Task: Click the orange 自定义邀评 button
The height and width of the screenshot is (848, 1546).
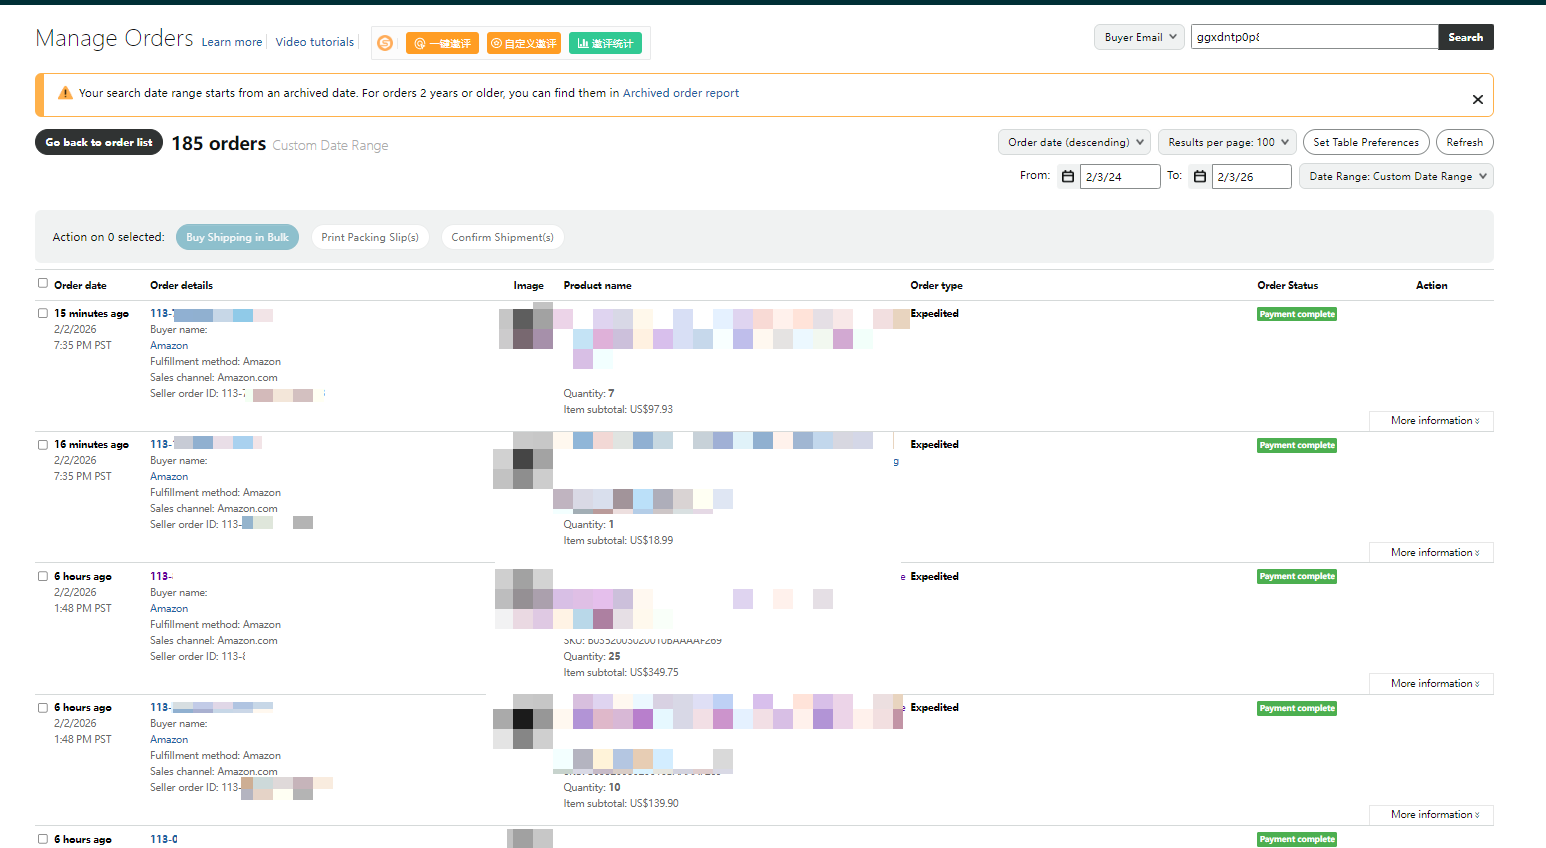Action: (524, 43)
